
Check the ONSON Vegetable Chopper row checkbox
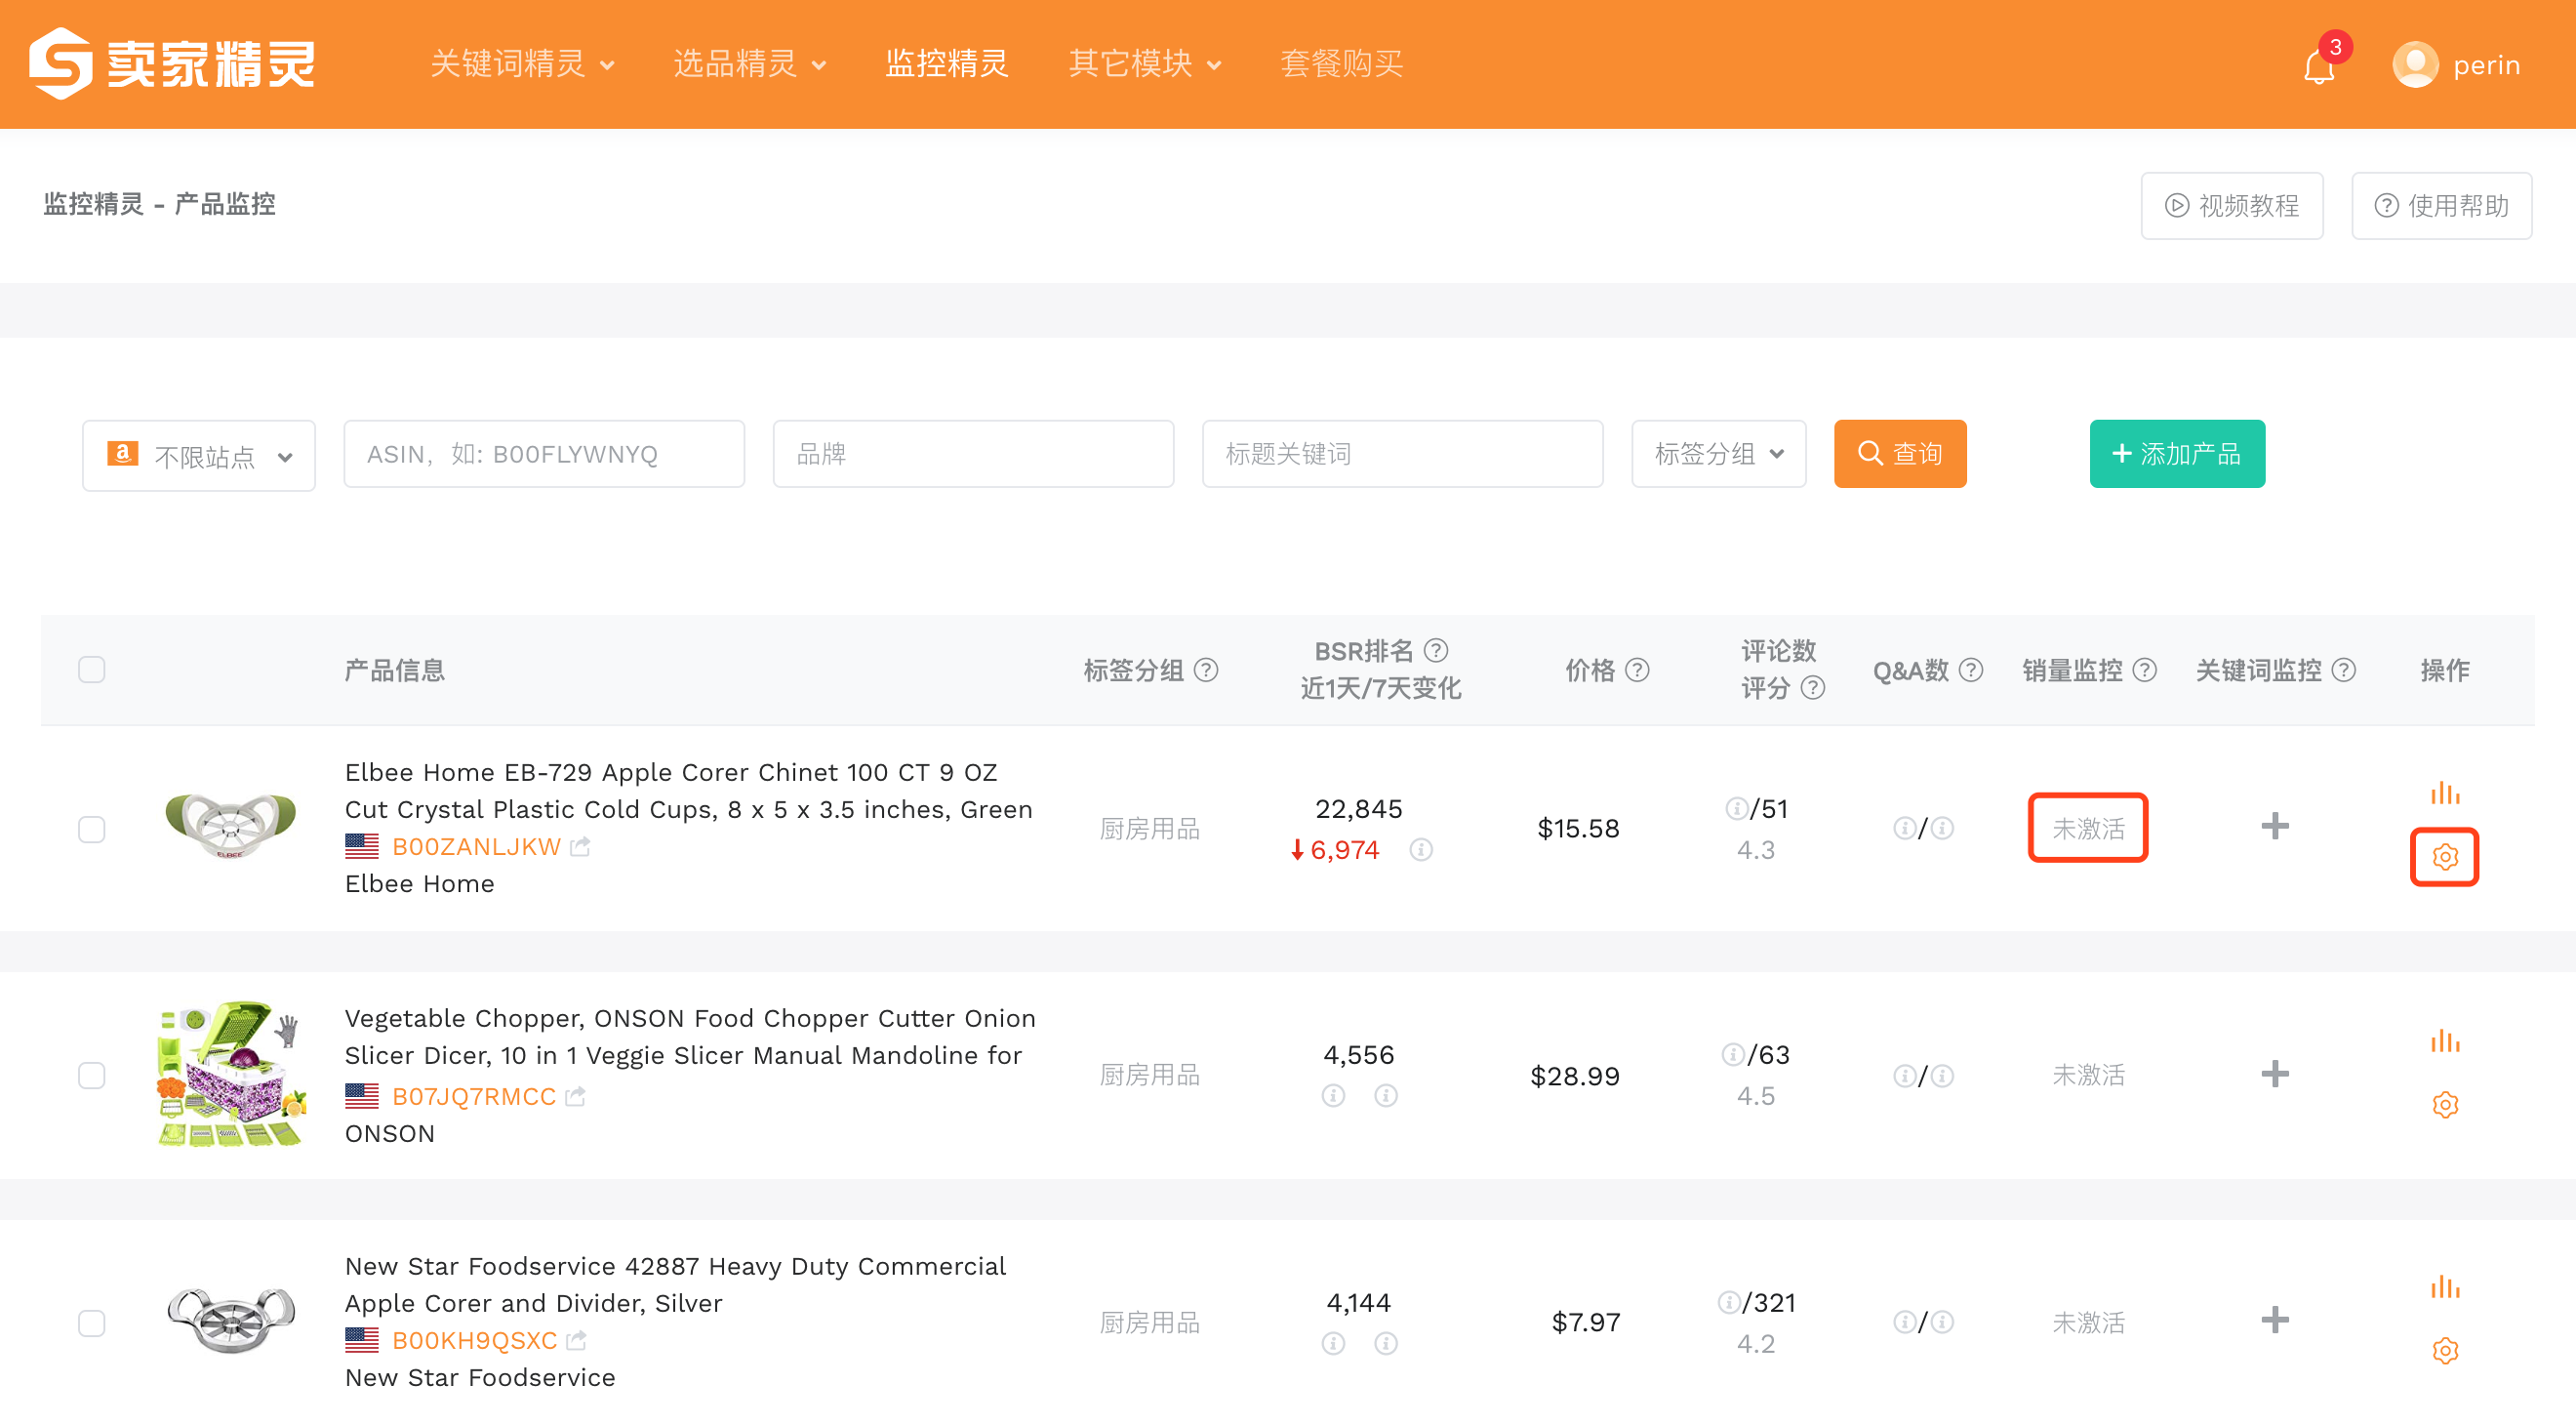pyautogui.click(x=92, y=1076)
